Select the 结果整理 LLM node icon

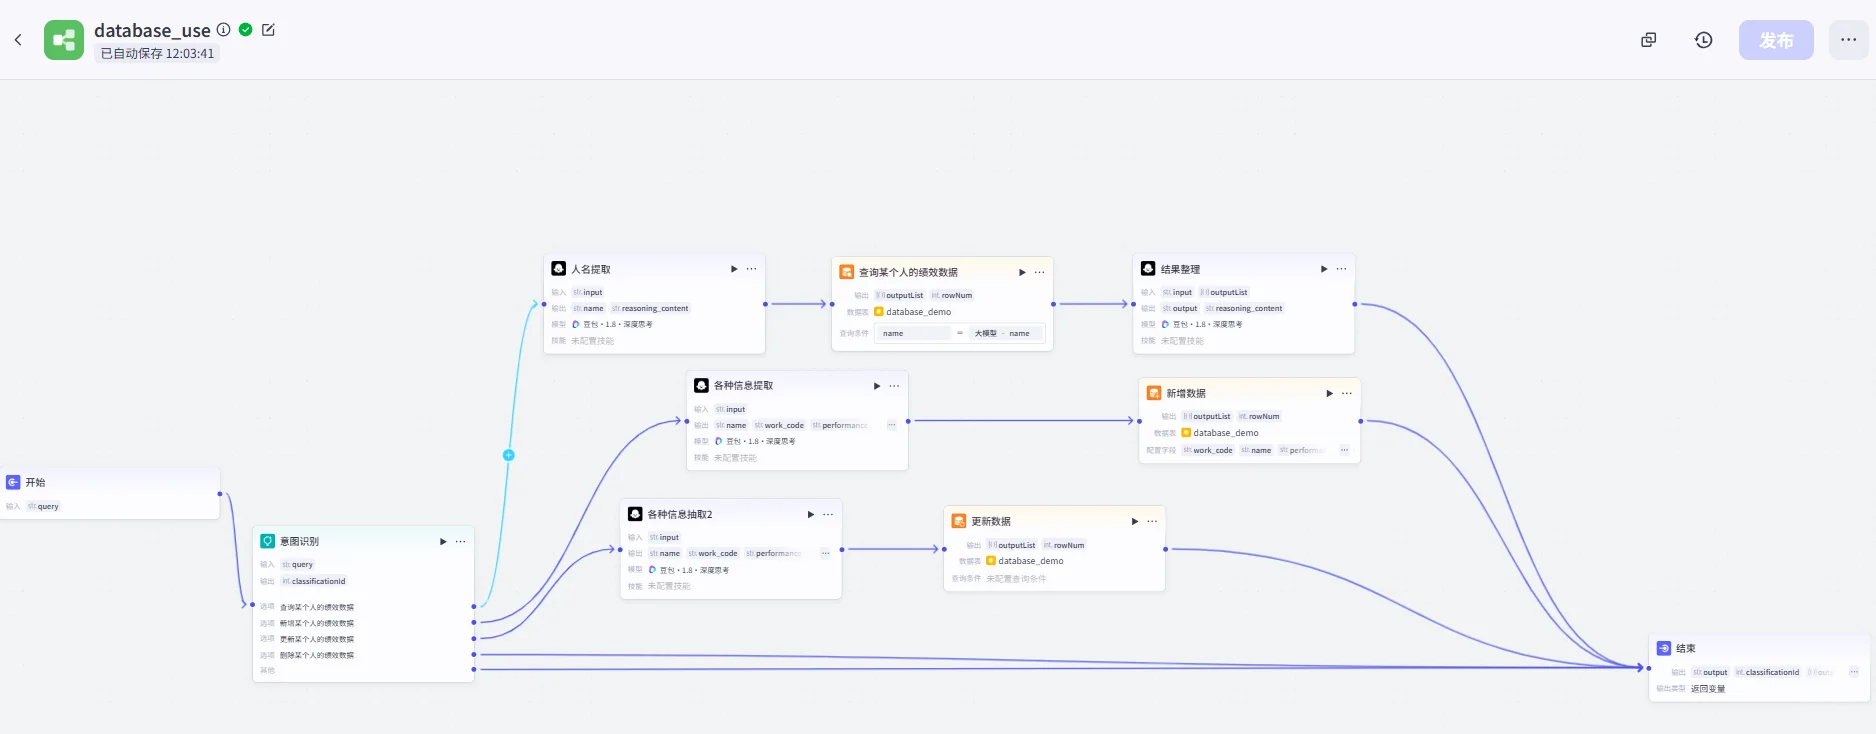tap(1148, 269)
